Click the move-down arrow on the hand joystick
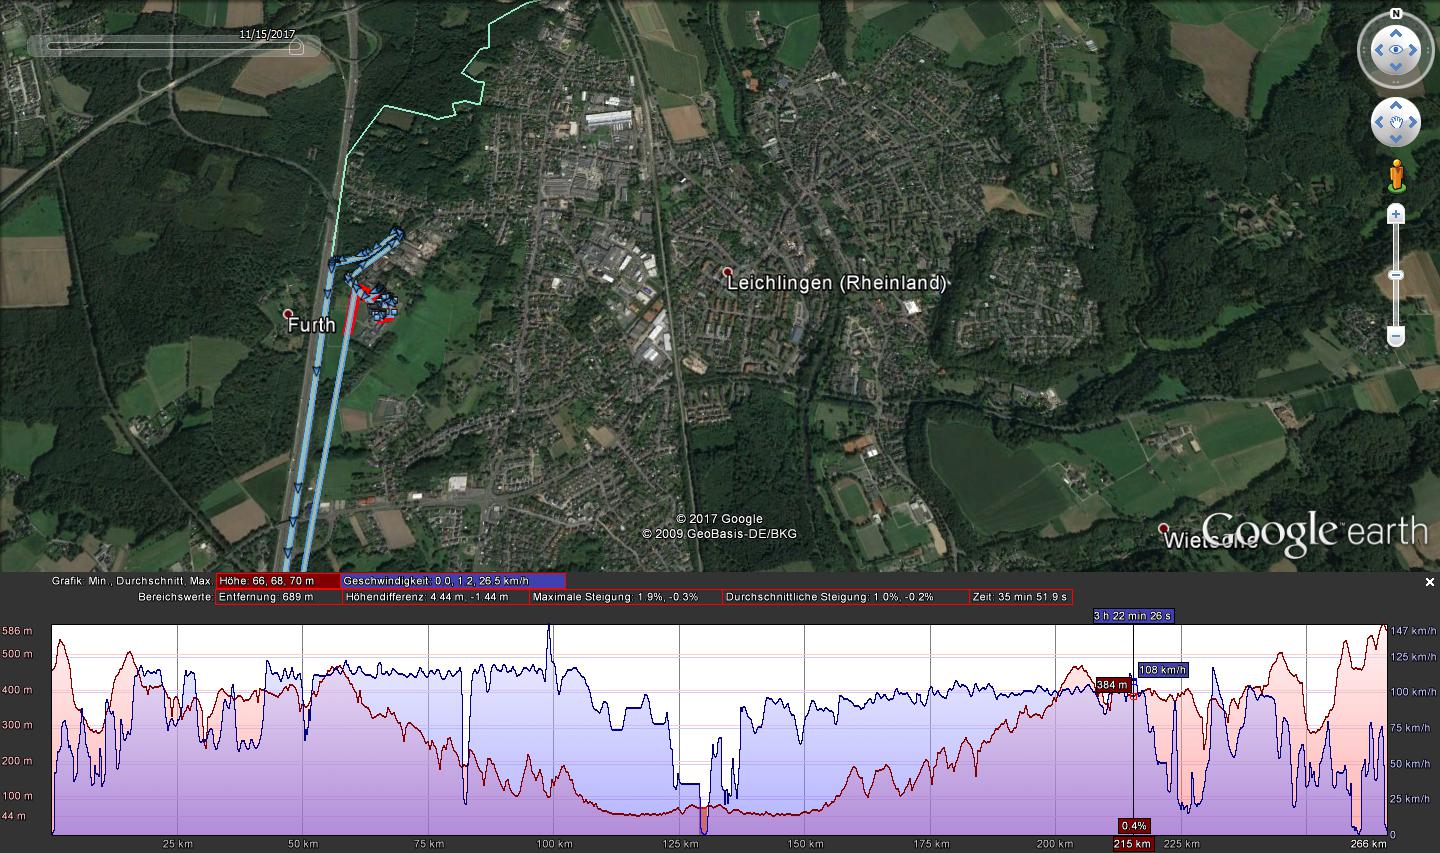 (x=1396, y=140)
